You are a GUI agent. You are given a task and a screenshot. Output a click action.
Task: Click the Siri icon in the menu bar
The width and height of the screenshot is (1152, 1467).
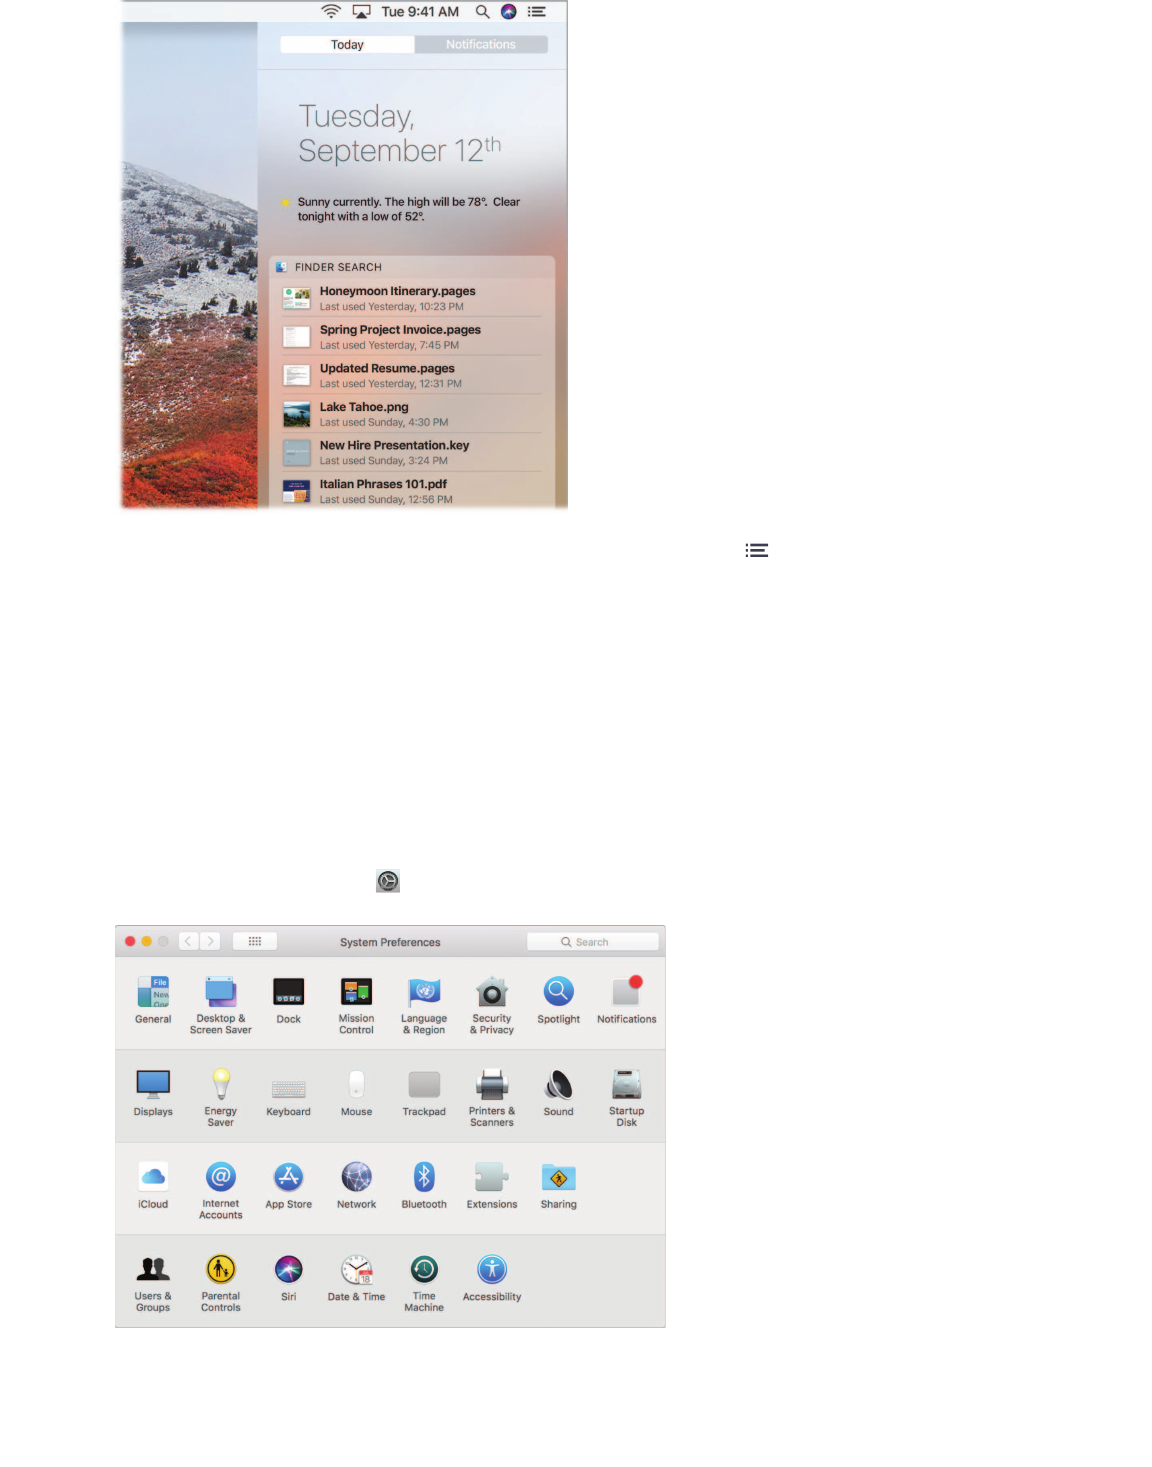click(509, 11)
